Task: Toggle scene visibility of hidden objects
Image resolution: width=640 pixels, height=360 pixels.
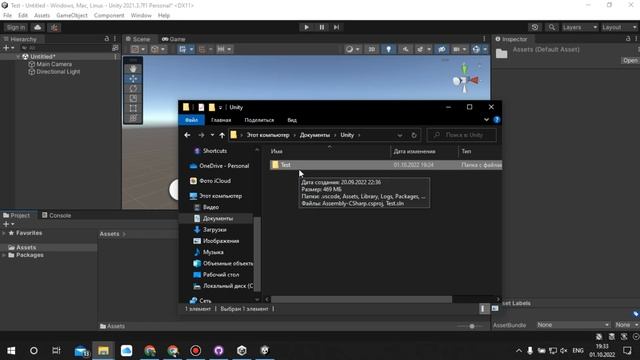Action: tap(442, 49)
